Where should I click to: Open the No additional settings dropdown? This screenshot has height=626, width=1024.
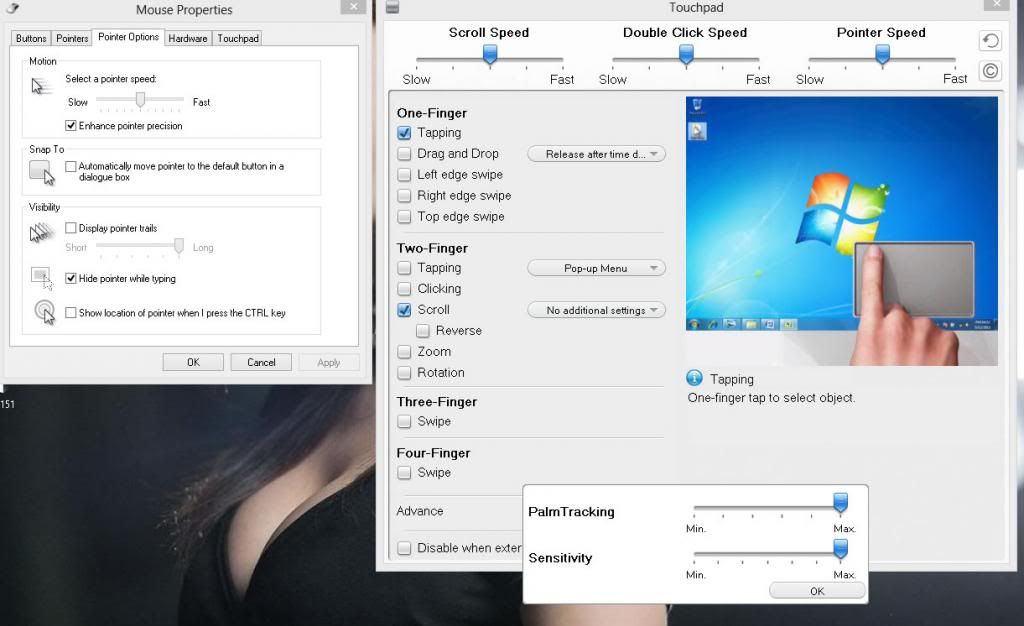(x=596, y=310)
